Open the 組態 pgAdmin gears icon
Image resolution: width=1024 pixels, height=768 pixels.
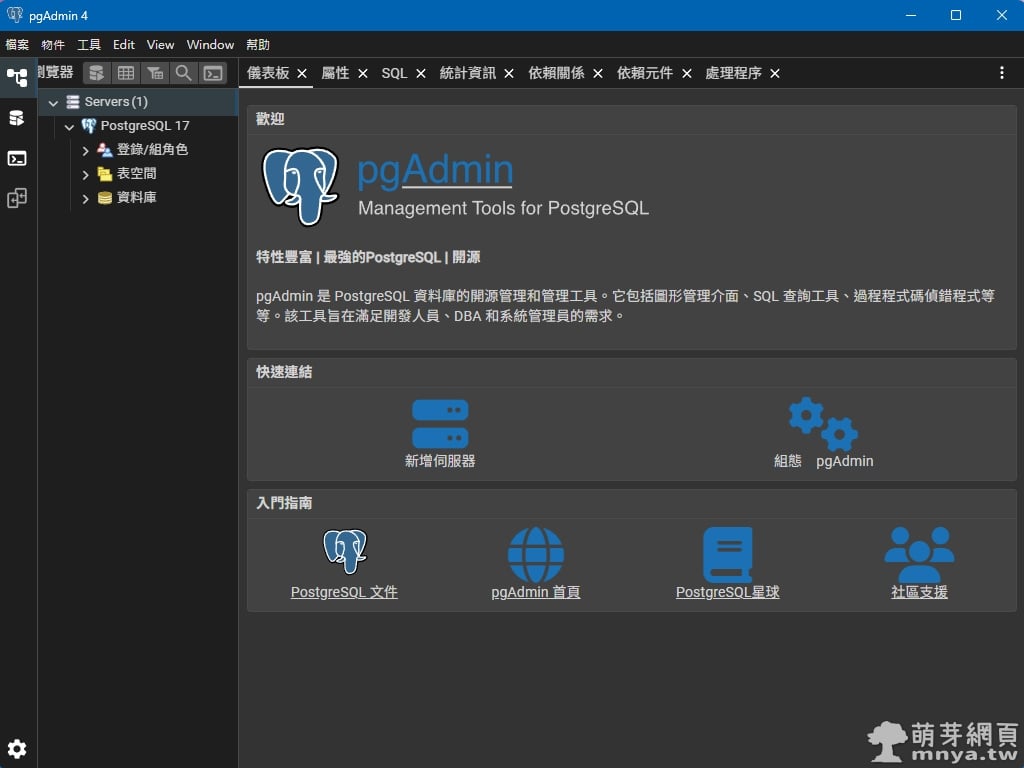[x=823, y=425]
